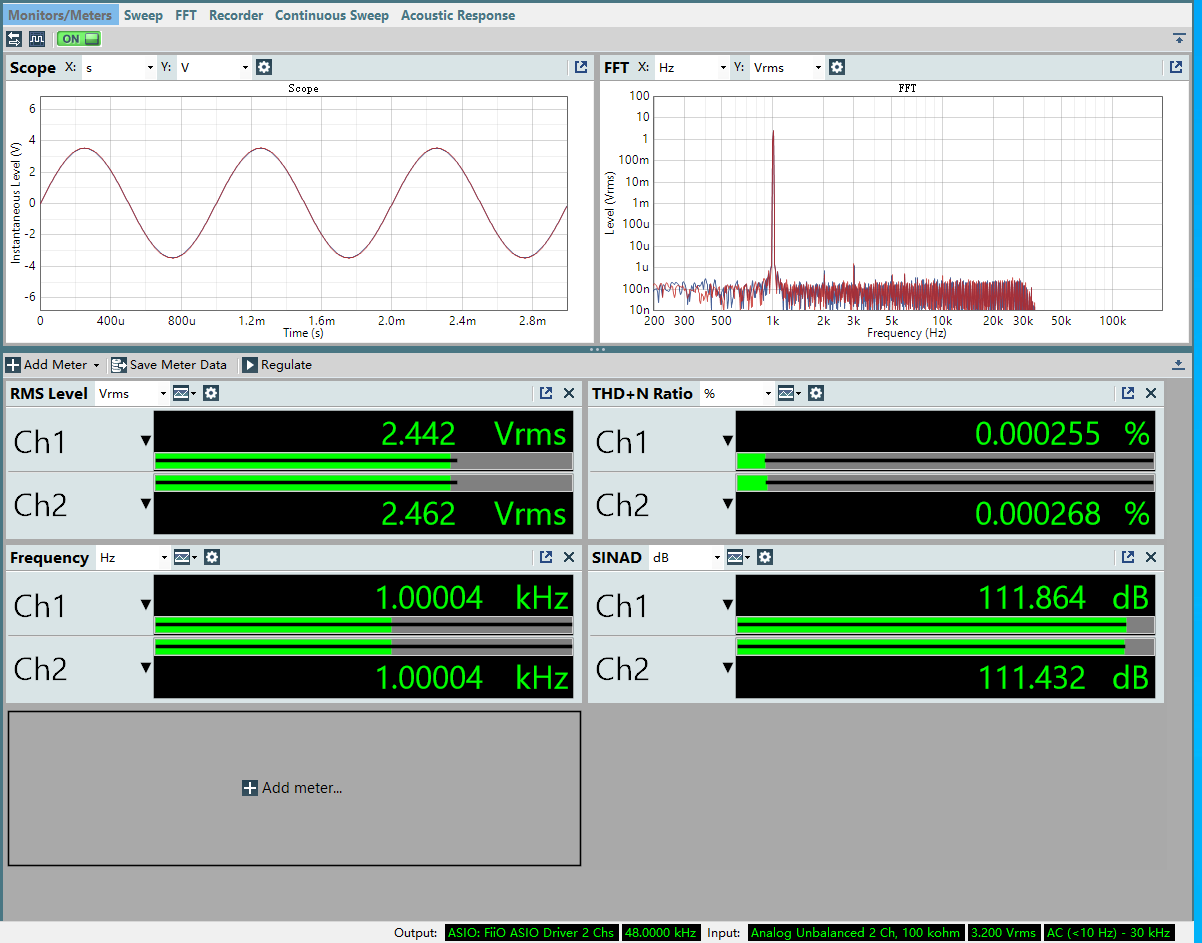Viewport: 1202px width, 943px height.
Task: Open THD+N Ratio settings gear
Action: (x=816, y=393)
